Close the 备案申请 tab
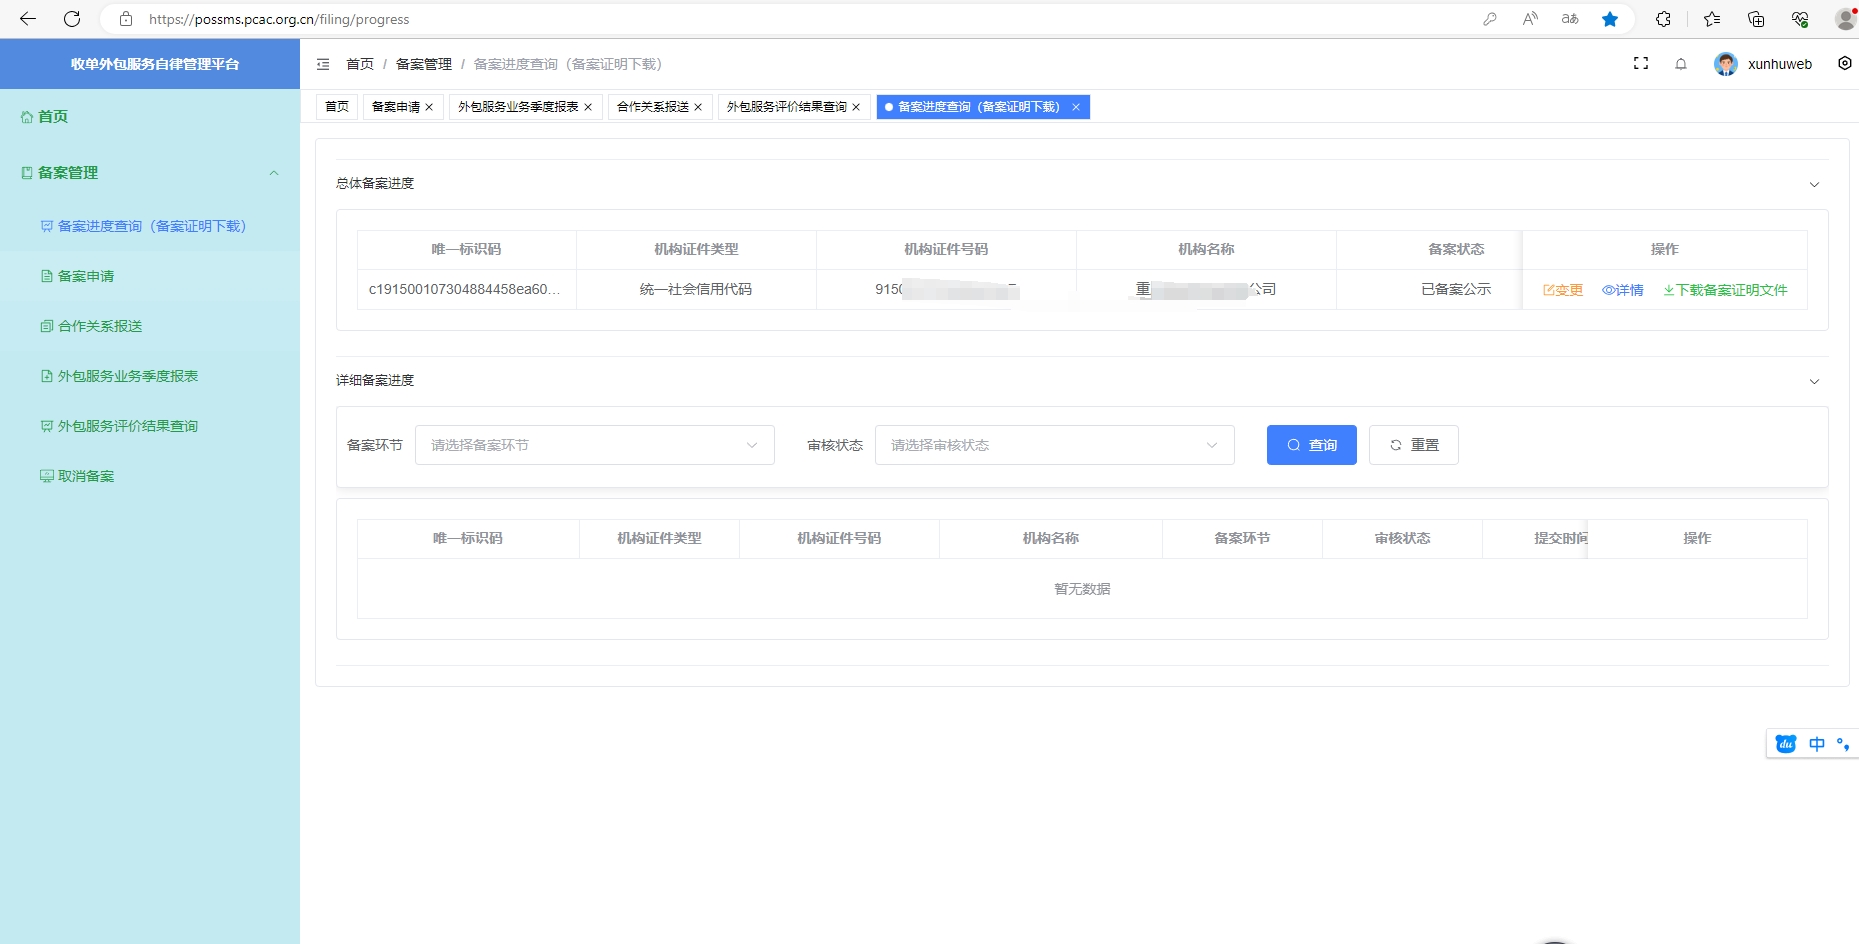 (429, 107)
